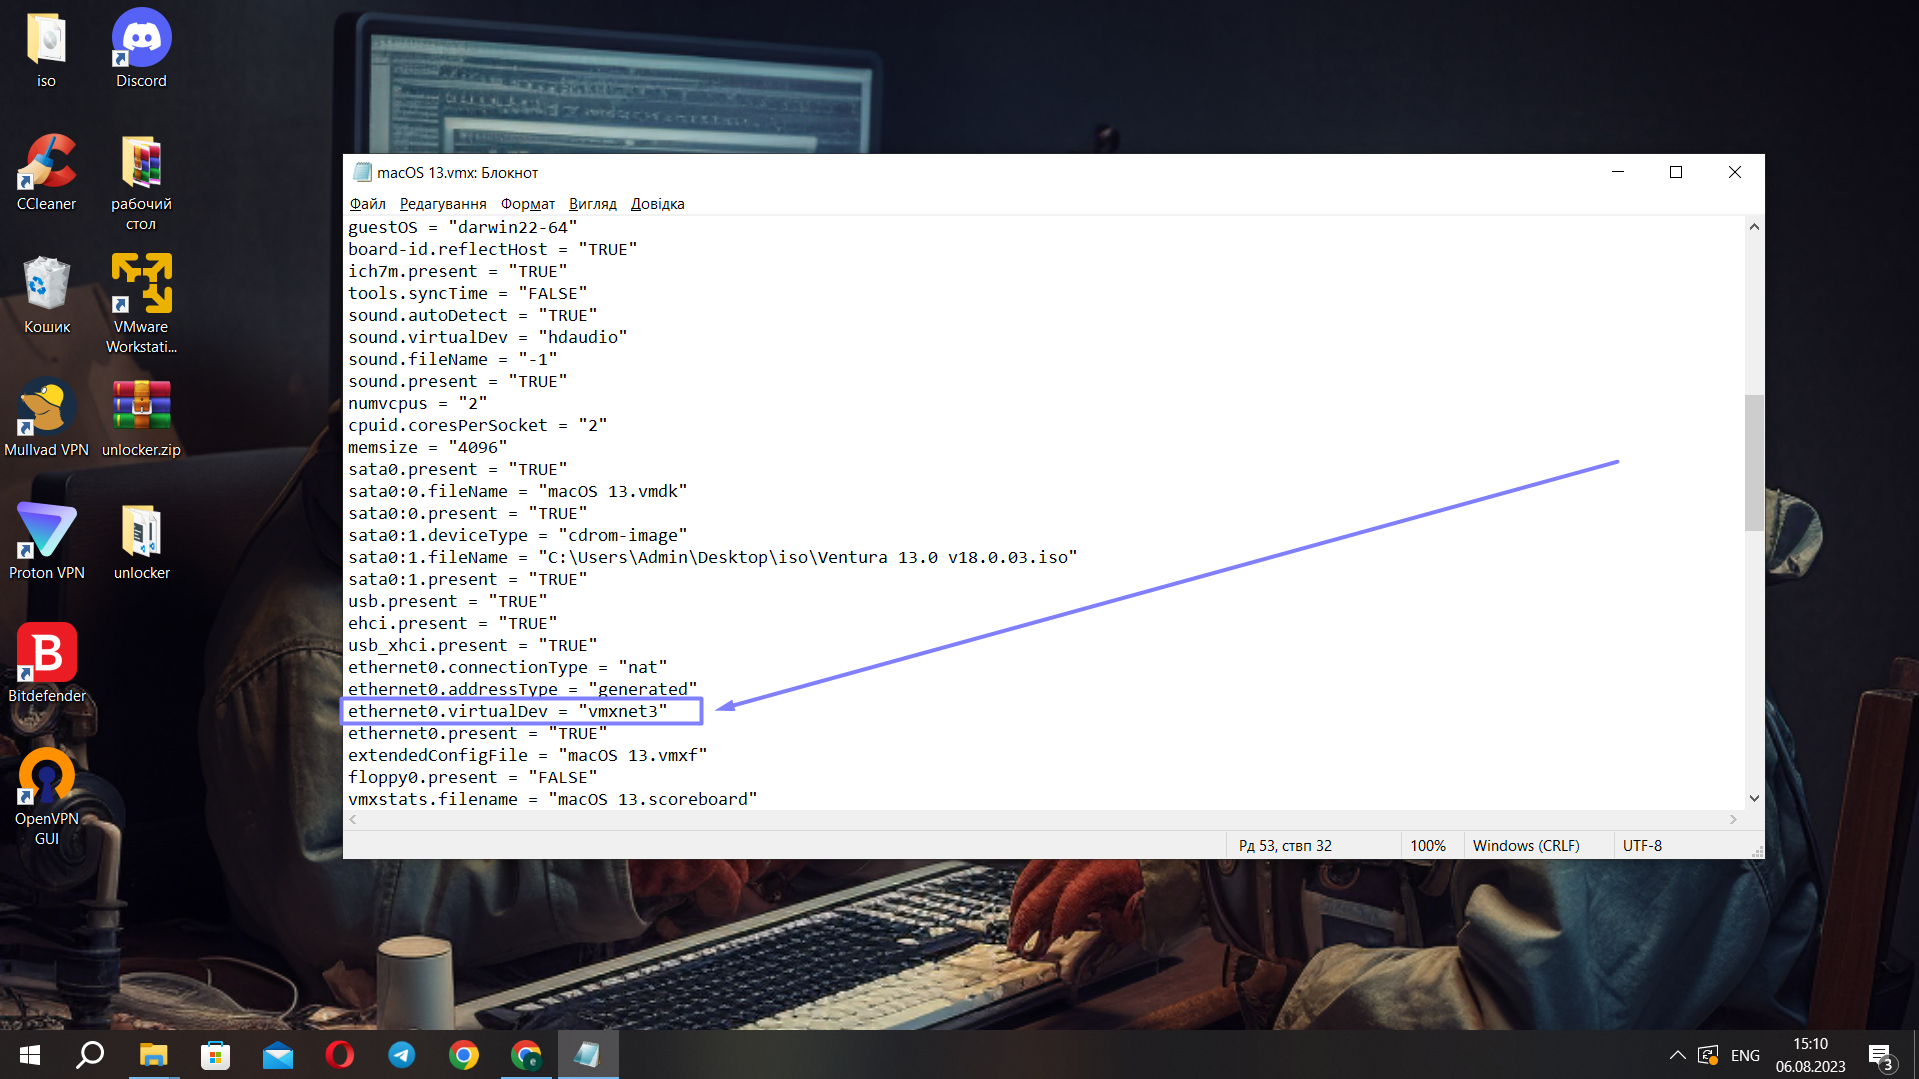Open second Chrome profile icon in taskbar

[525, 1055]
